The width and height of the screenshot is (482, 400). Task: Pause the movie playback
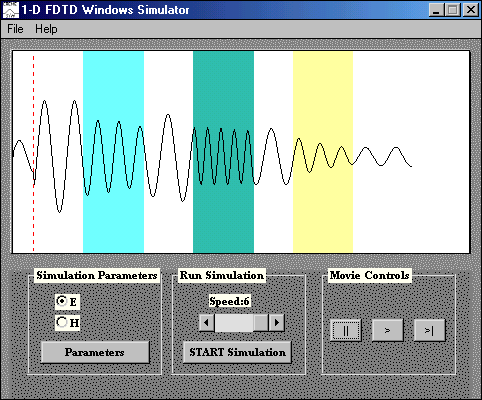[346, 330]
